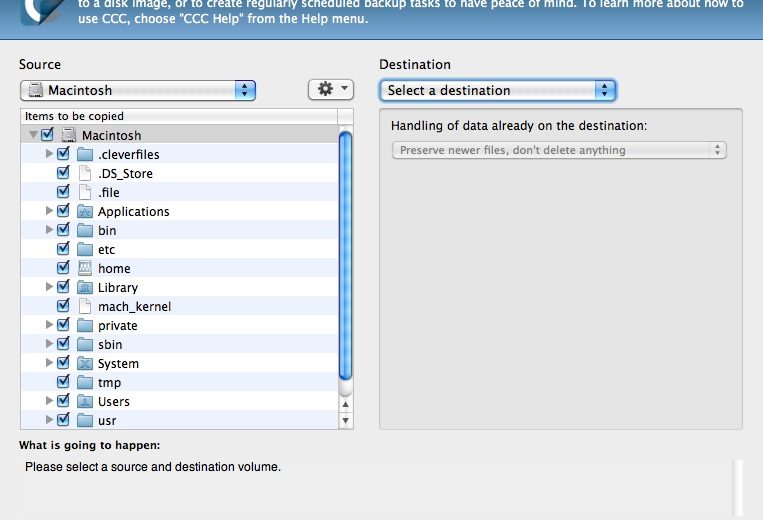Uncheck the System checkbox
This screenshot has width=763, height=520.
coord(63,362)
